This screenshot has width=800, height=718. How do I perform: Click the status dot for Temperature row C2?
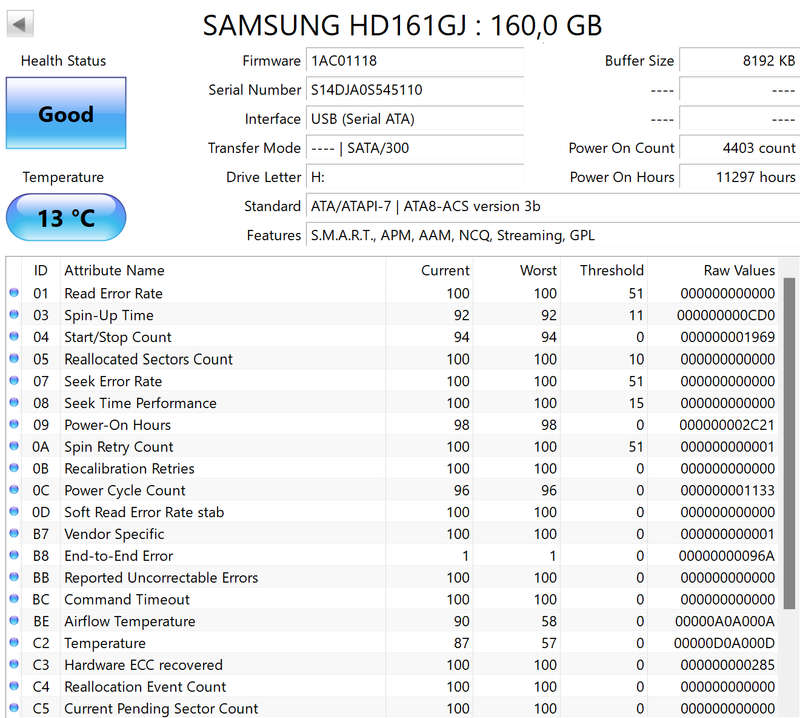coord(14,643)
